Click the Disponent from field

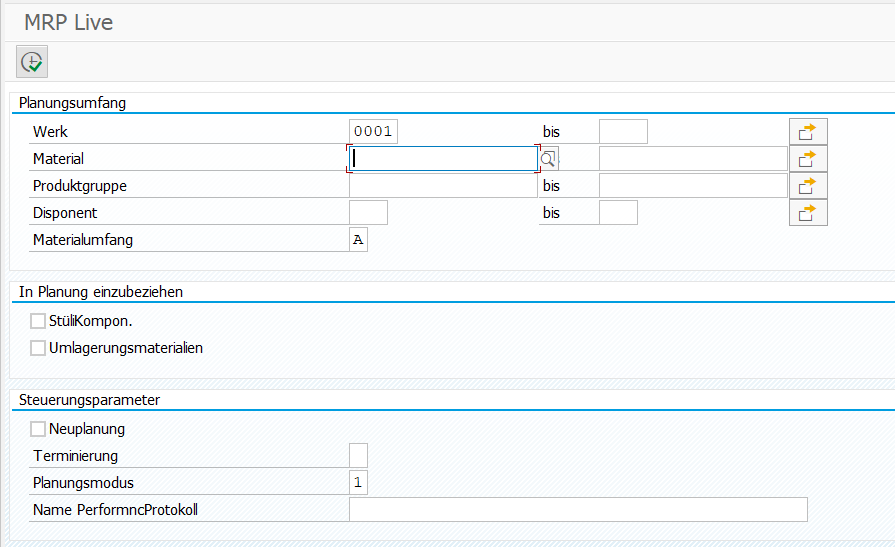368,212
